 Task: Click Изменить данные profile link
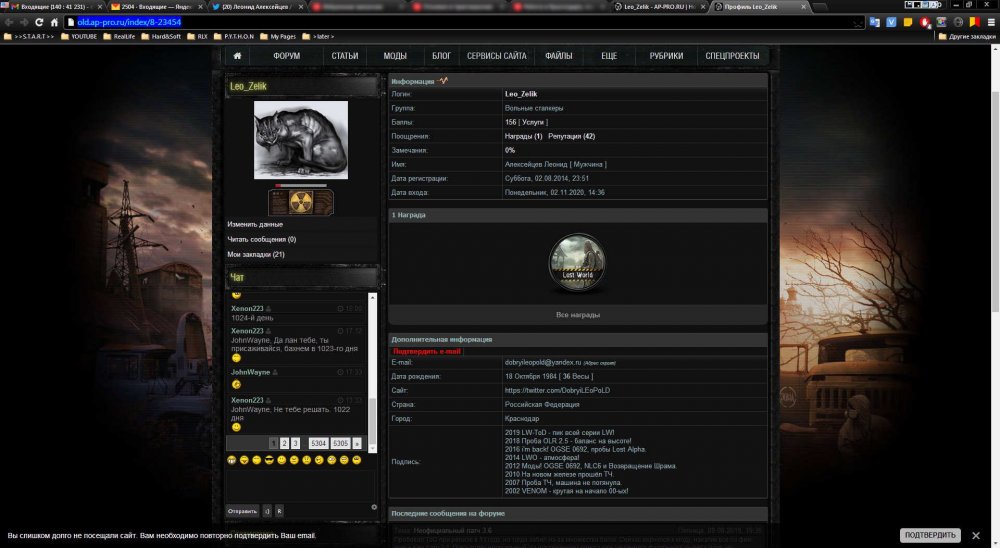[255, 224]
